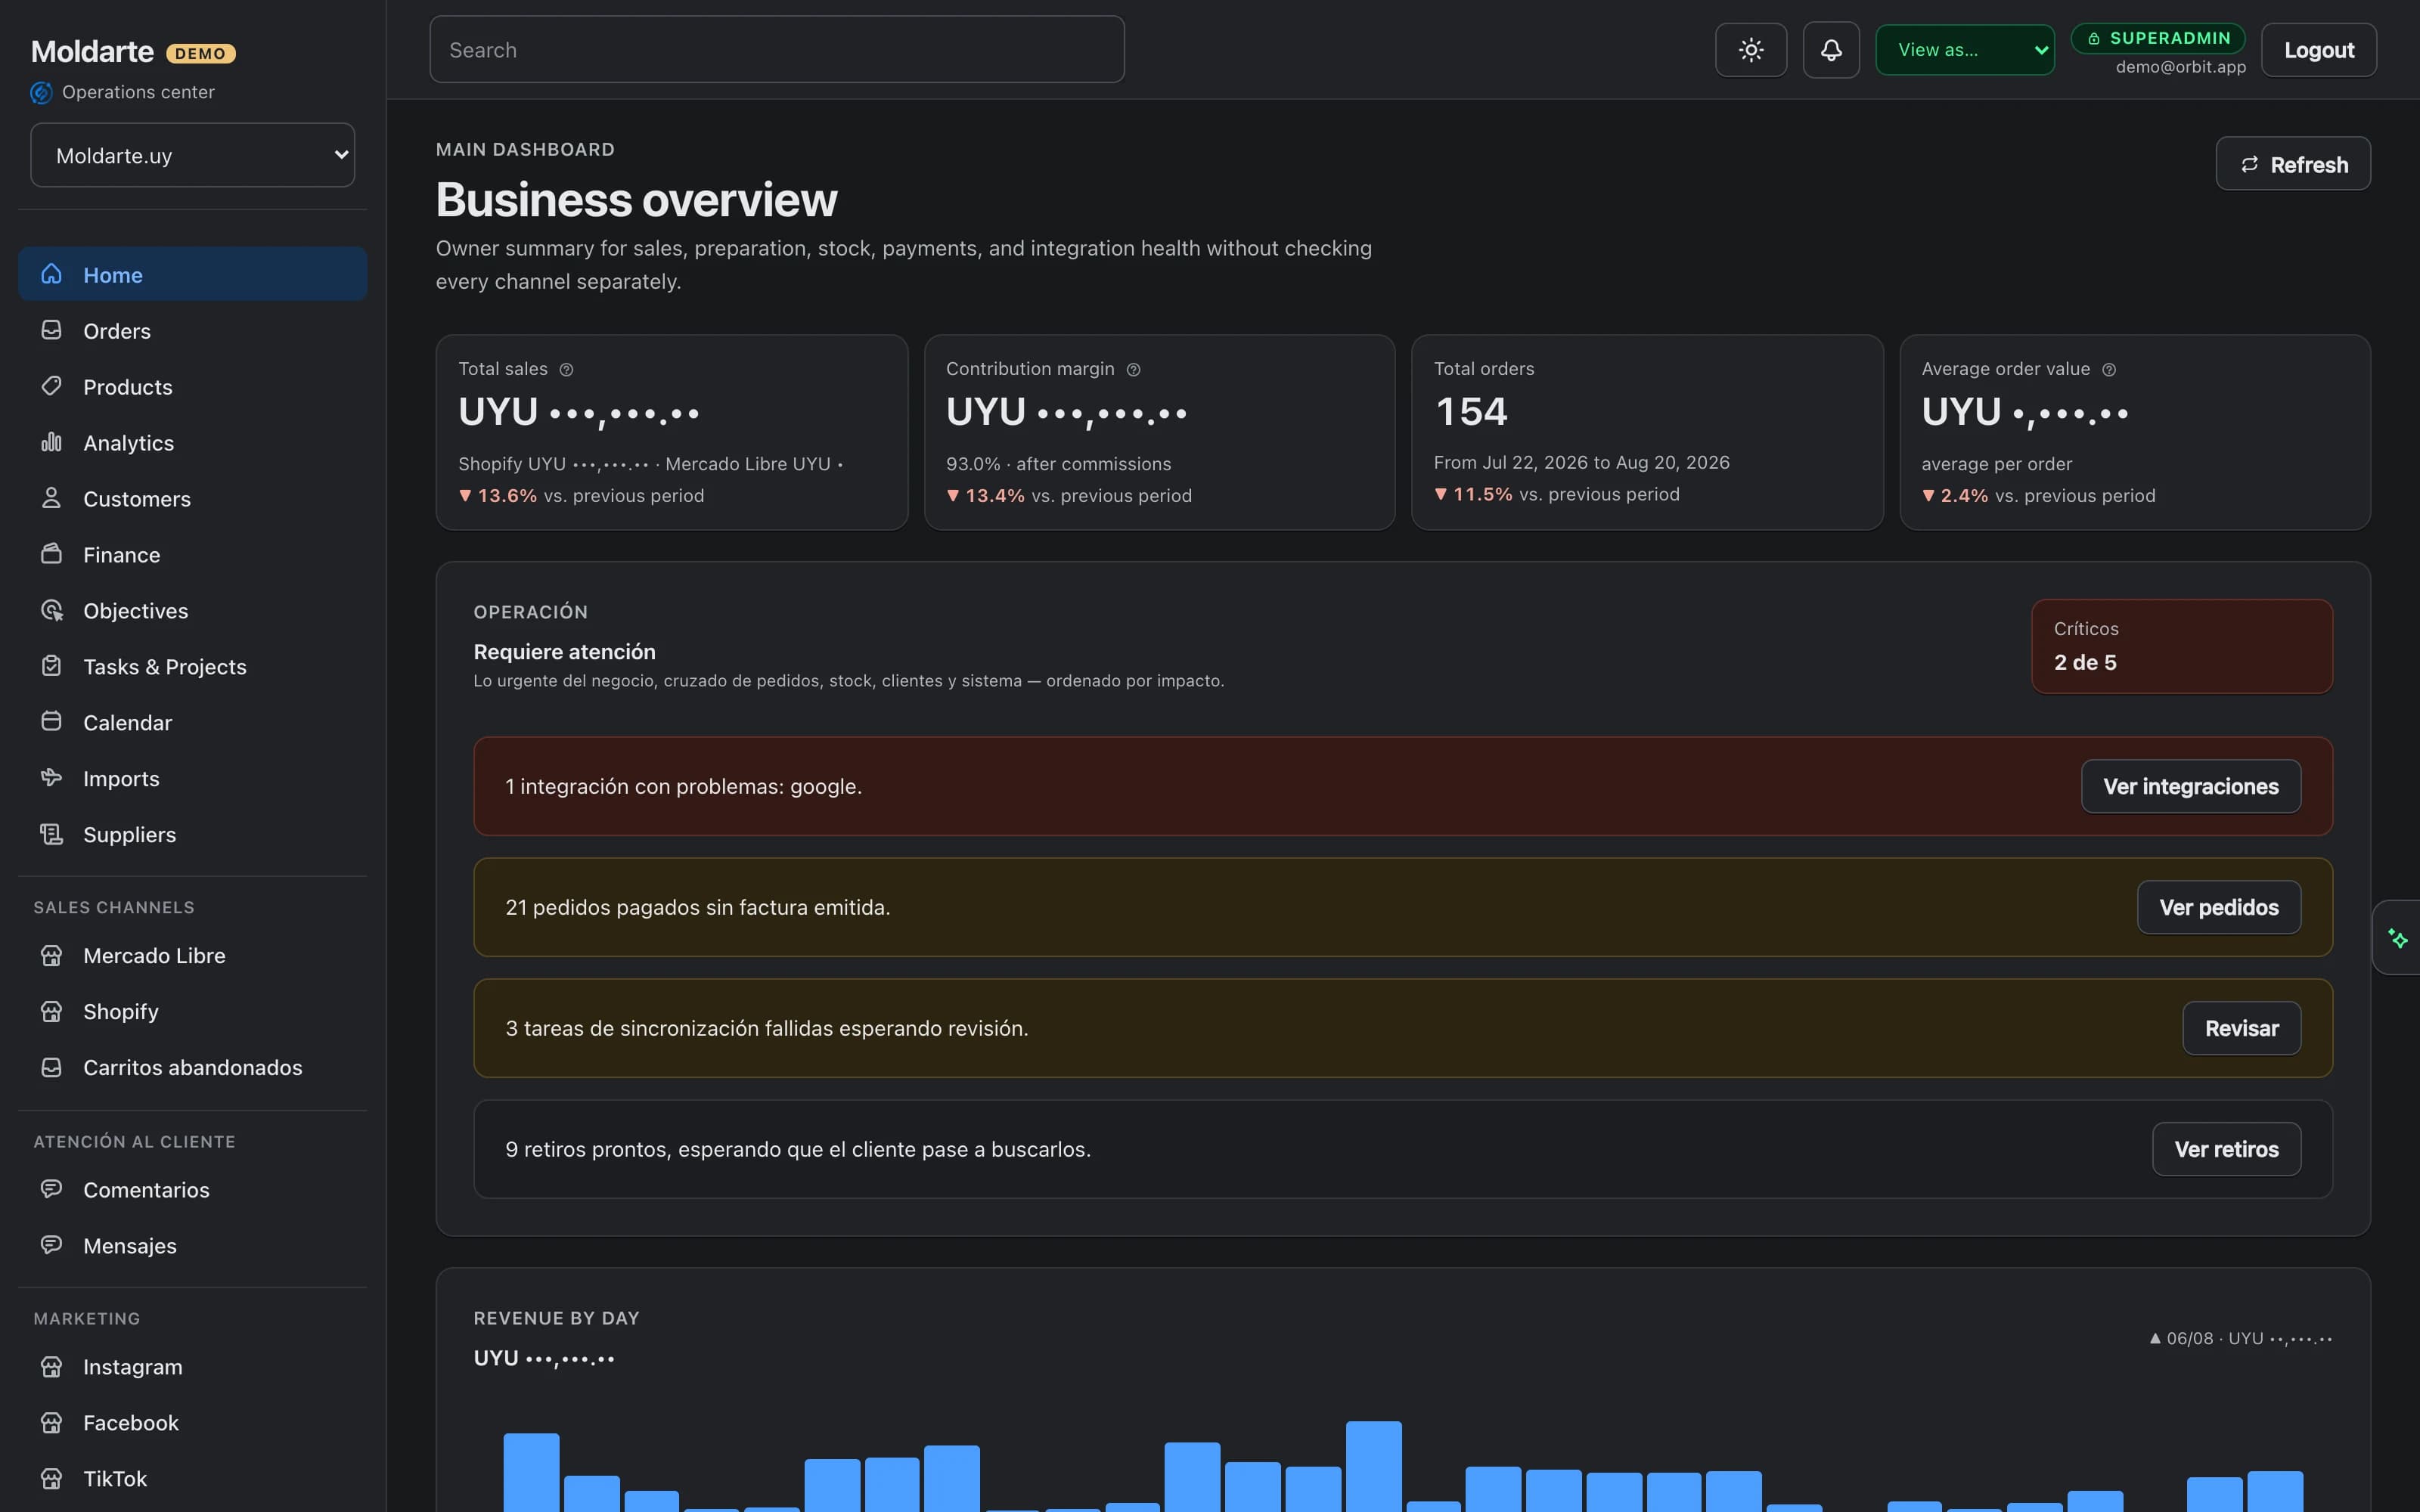
Task: Click the demo@orbit.app account email
Action: click(x=2181, y=67)
